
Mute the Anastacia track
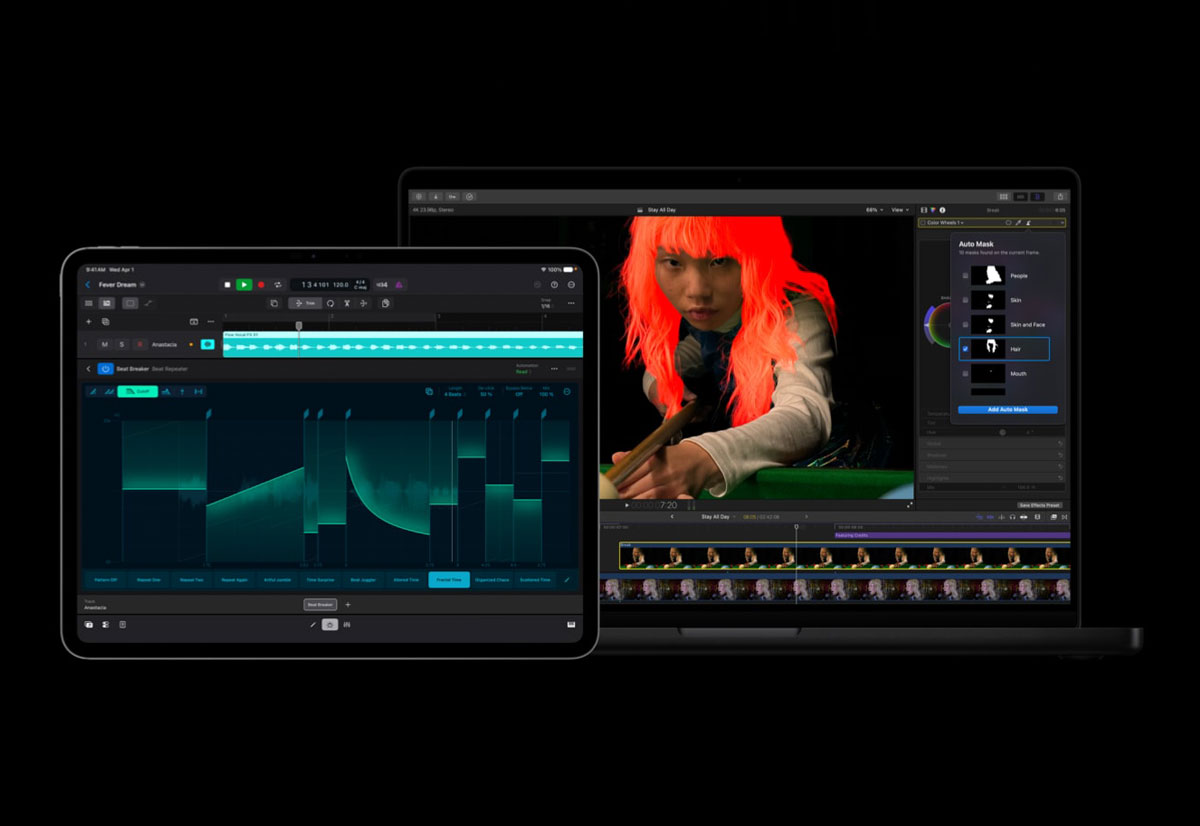pyautogui.click(x=105, y=344)
